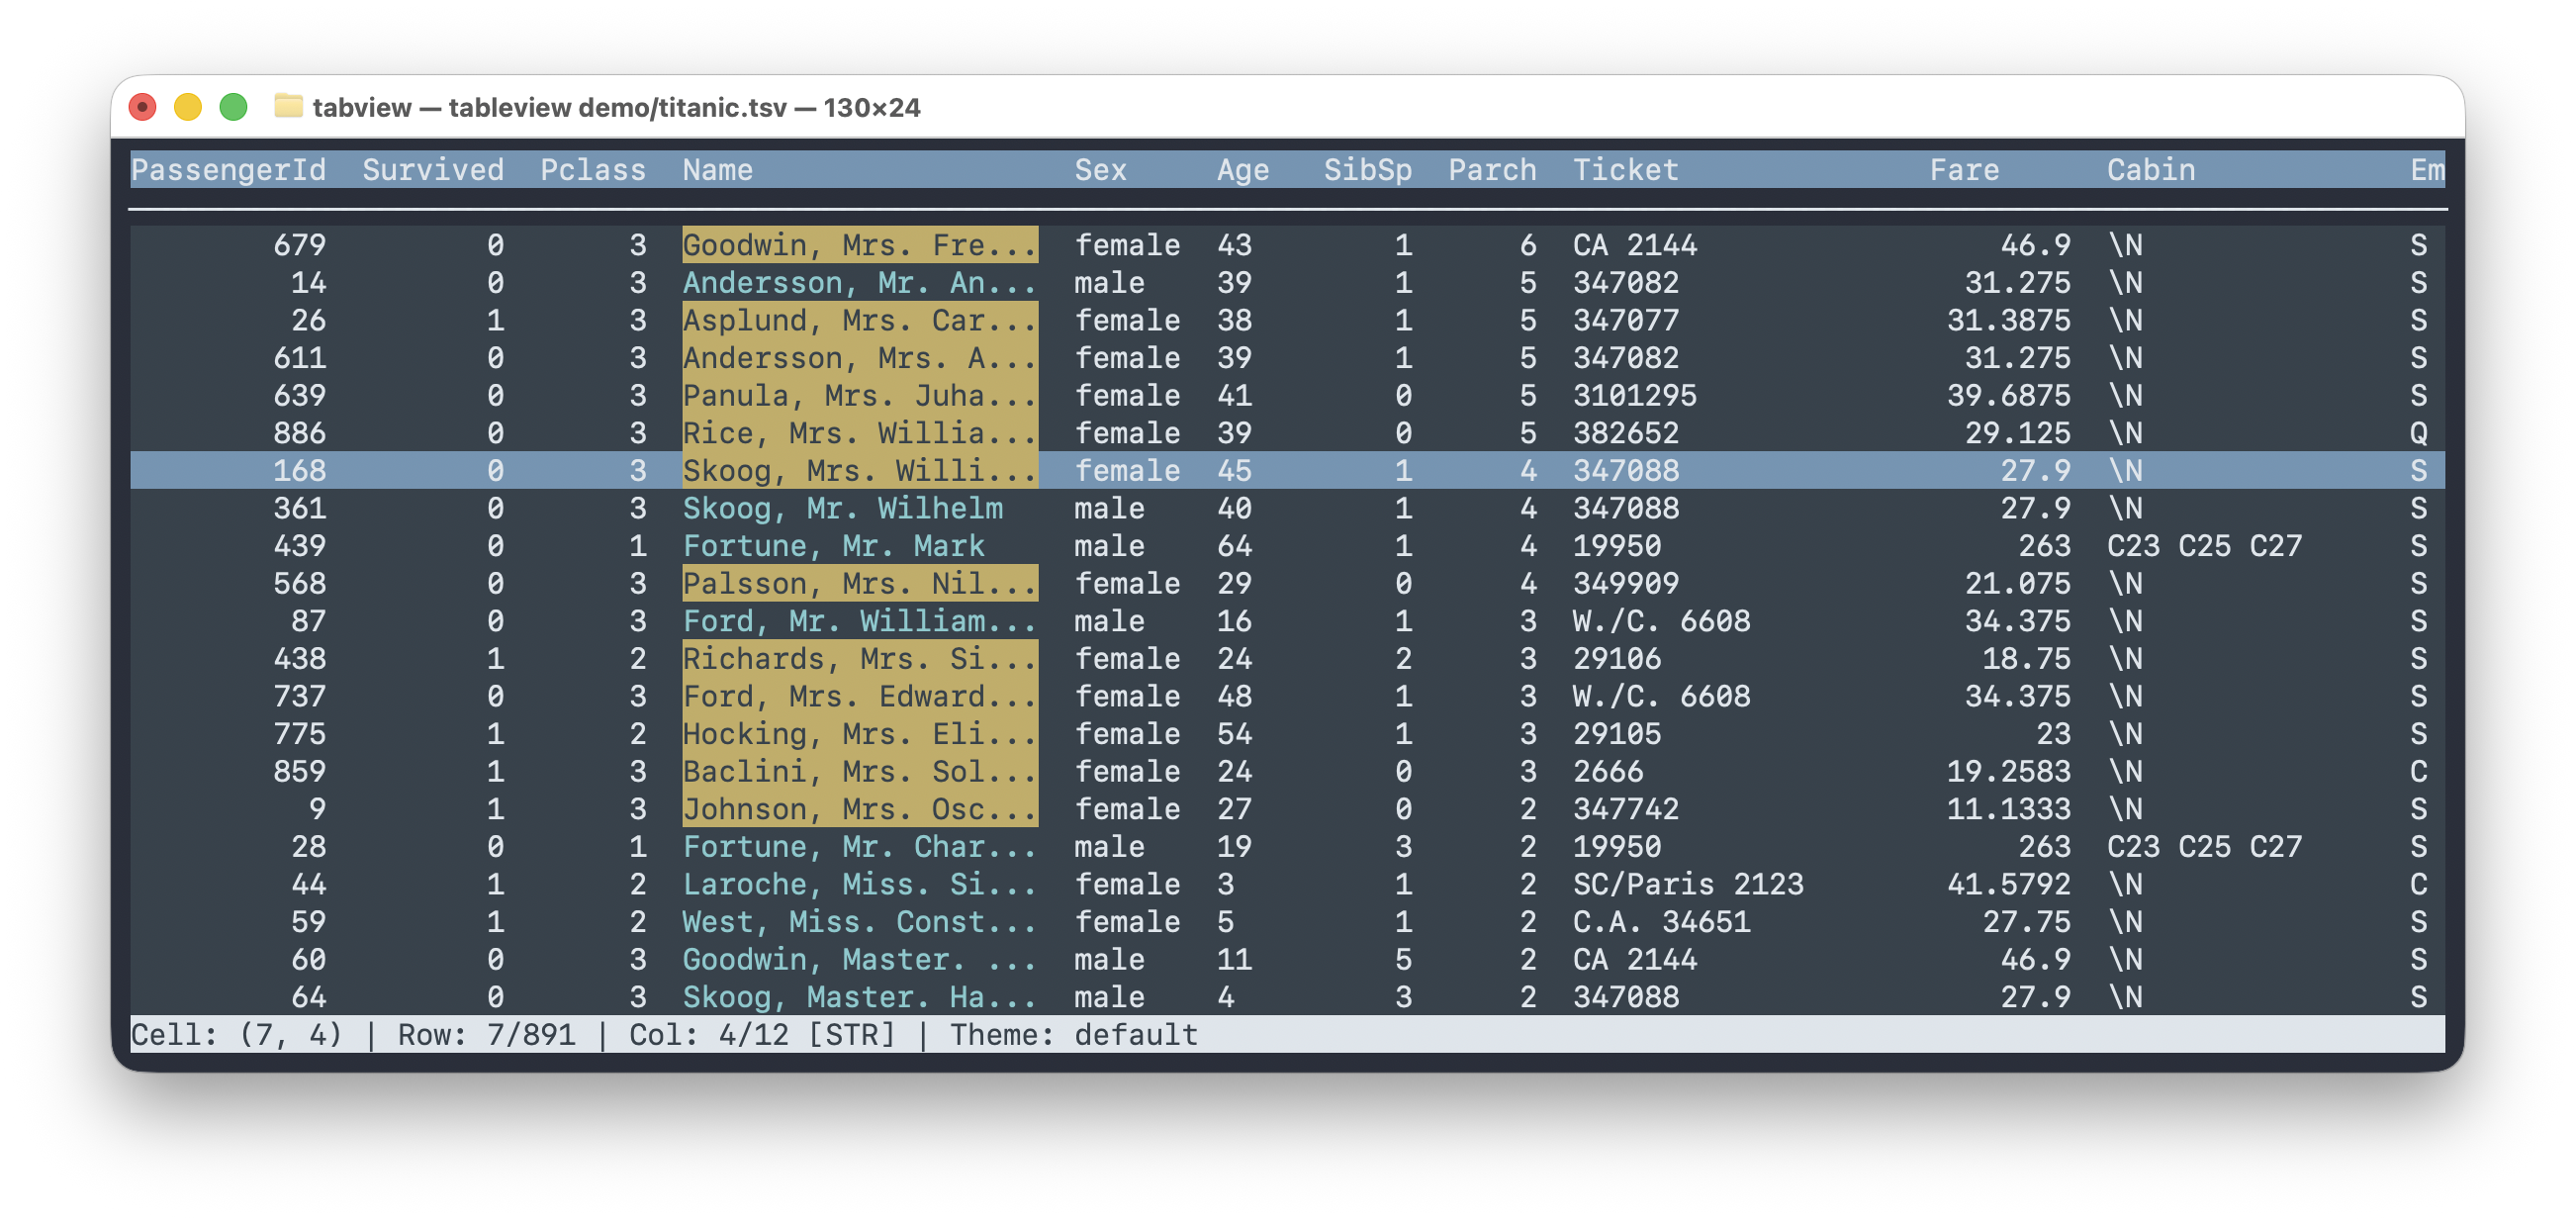This screenshot has width=2576, height=1219.
Task: Sort by the Fare column header
Action: coord(1964,170)
